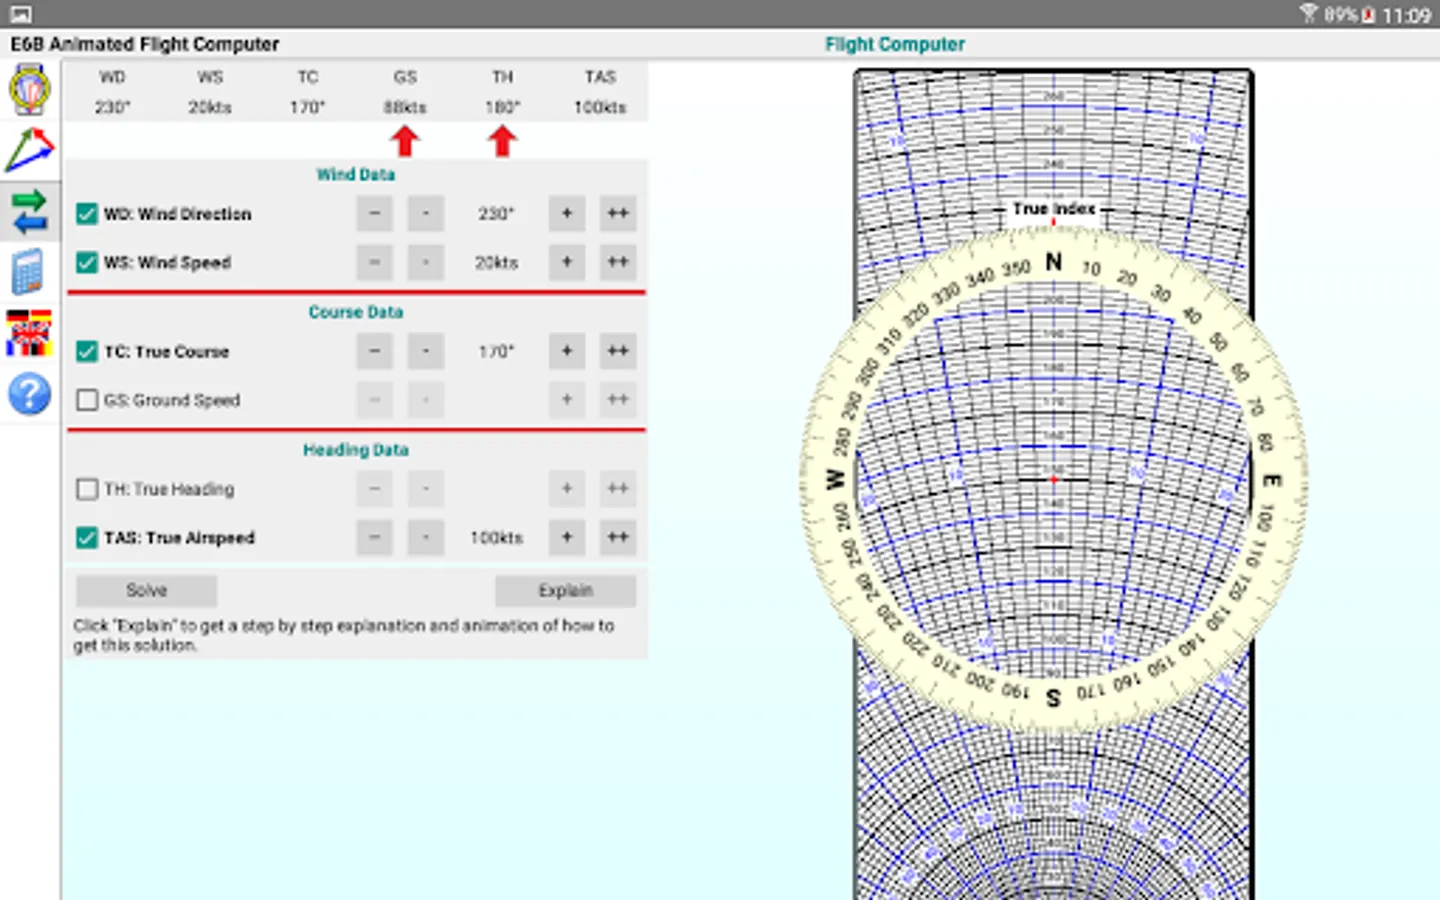Increase True Airspeed with the single-plus button

point(567,537)
